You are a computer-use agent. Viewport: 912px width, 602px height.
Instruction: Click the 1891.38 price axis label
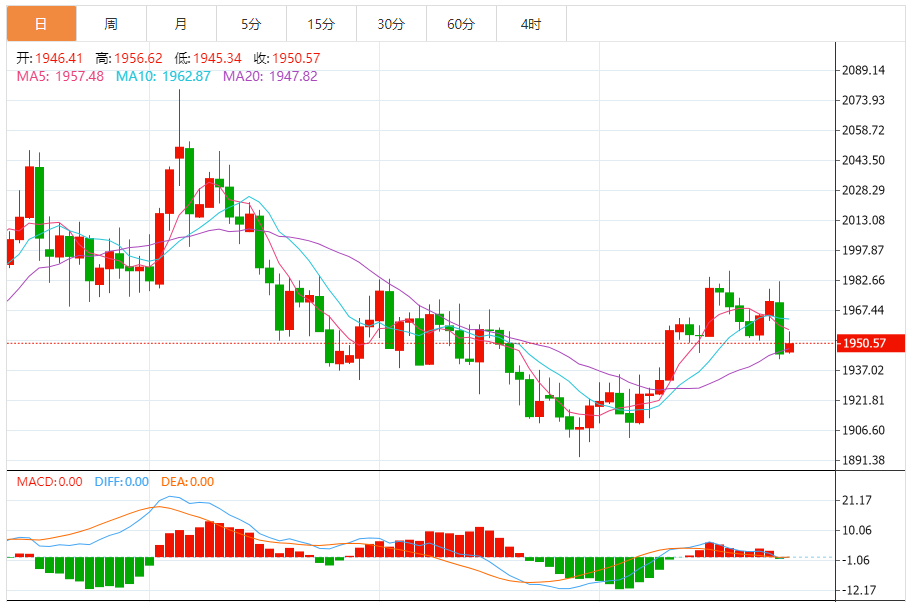[x=863, y=460]
